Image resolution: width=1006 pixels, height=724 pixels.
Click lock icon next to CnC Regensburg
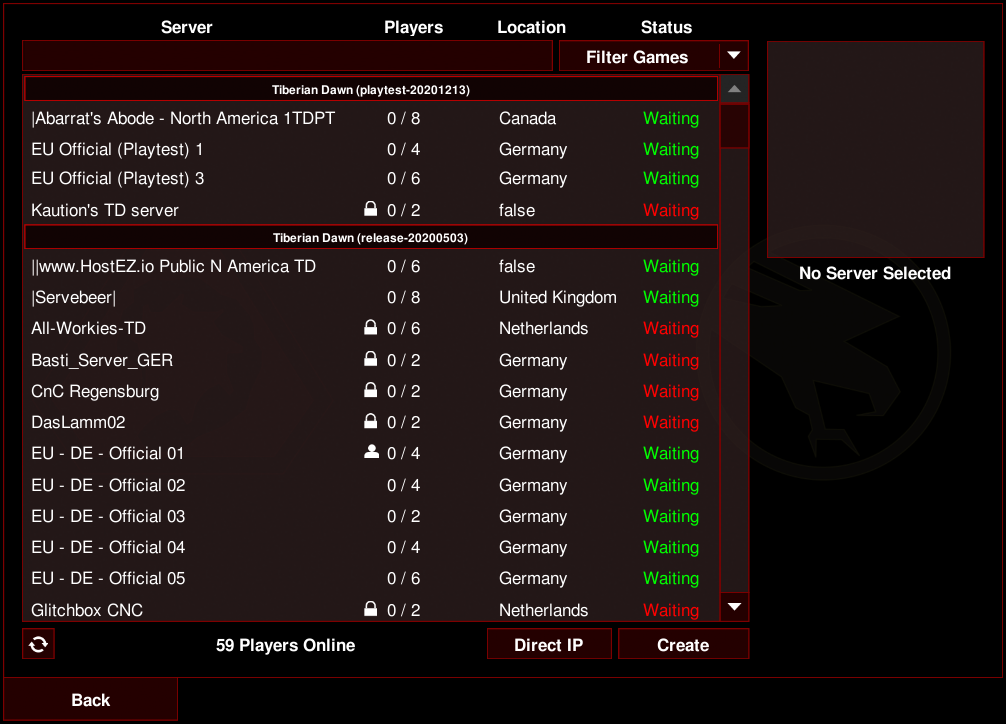pyautogui.click(x=371, y=390)
